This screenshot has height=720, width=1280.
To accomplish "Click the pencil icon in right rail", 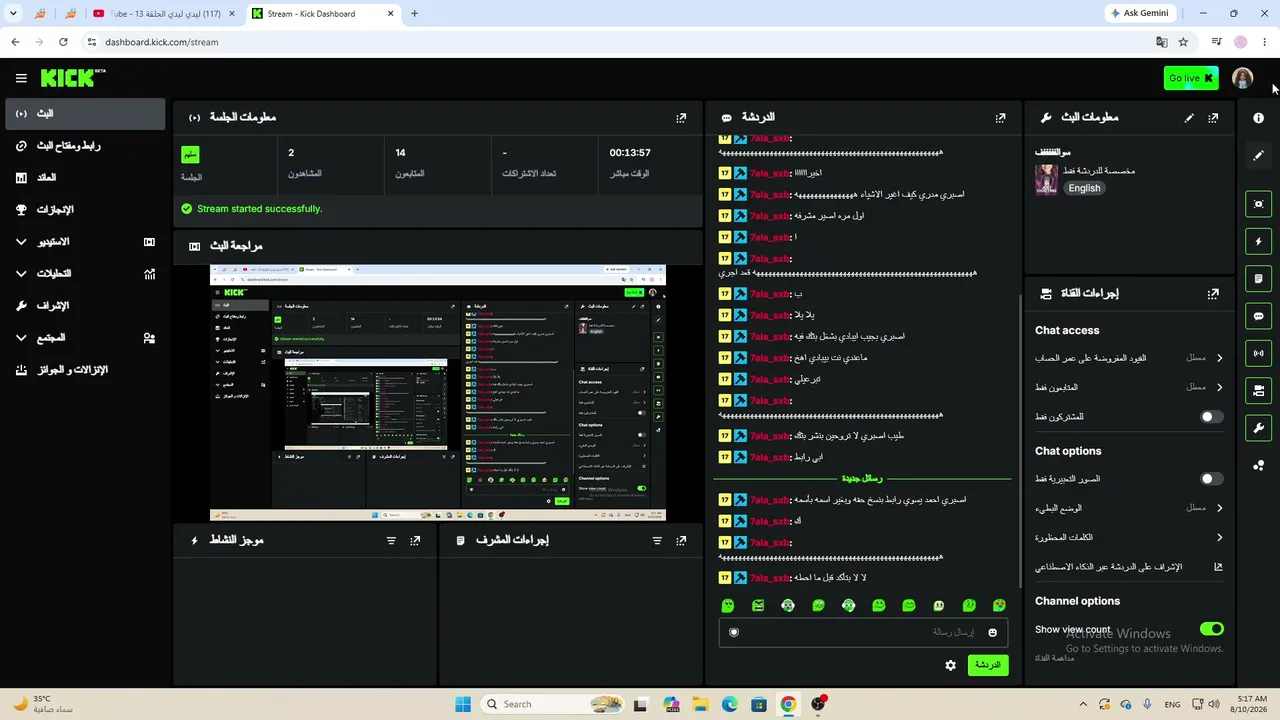I will pyautogui.click(x=1258, y=155).
